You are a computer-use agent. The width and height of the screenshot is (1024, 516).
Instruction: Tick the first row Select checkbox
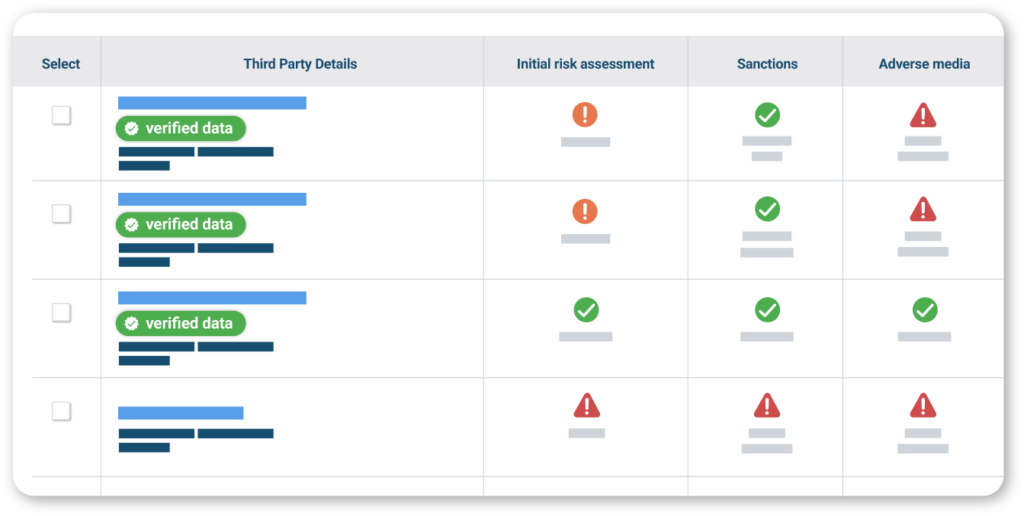click(61, 115)
